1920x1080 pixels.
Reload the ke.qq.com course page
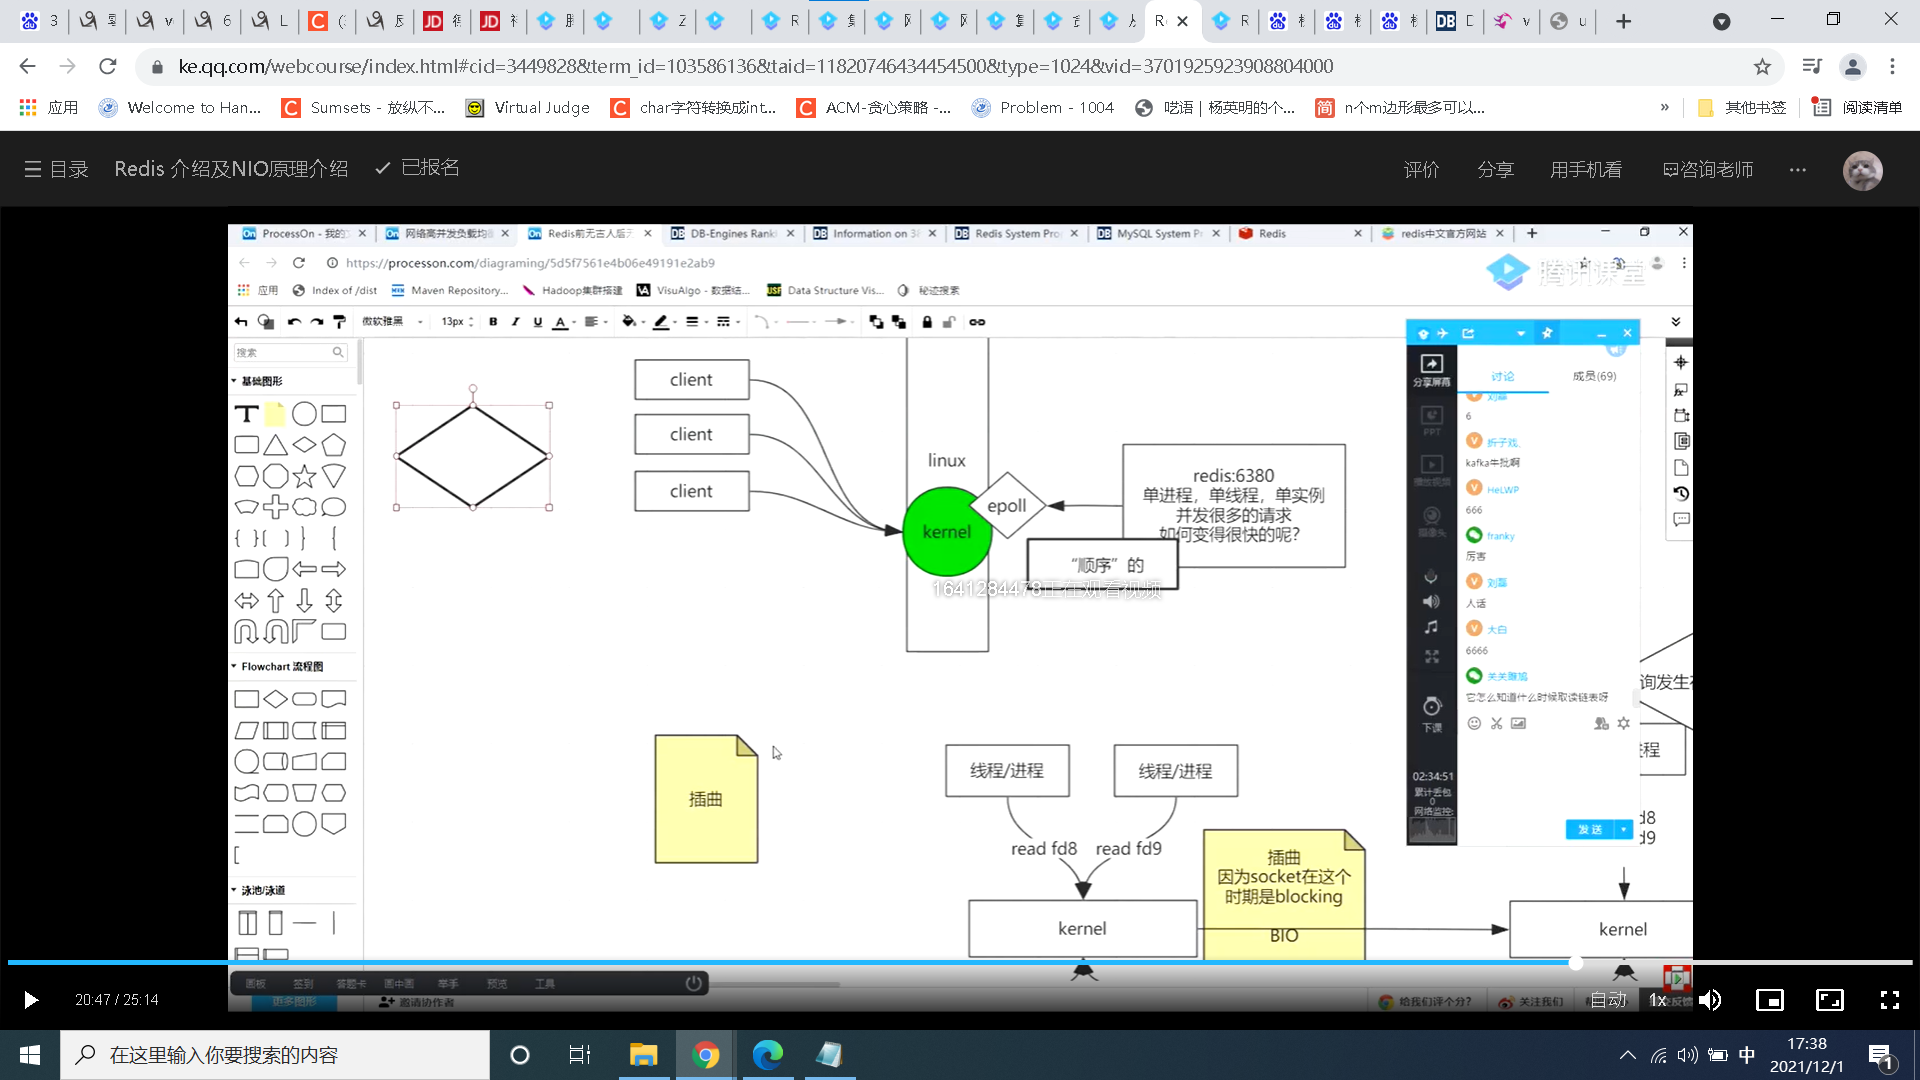[x=108, y=66]
